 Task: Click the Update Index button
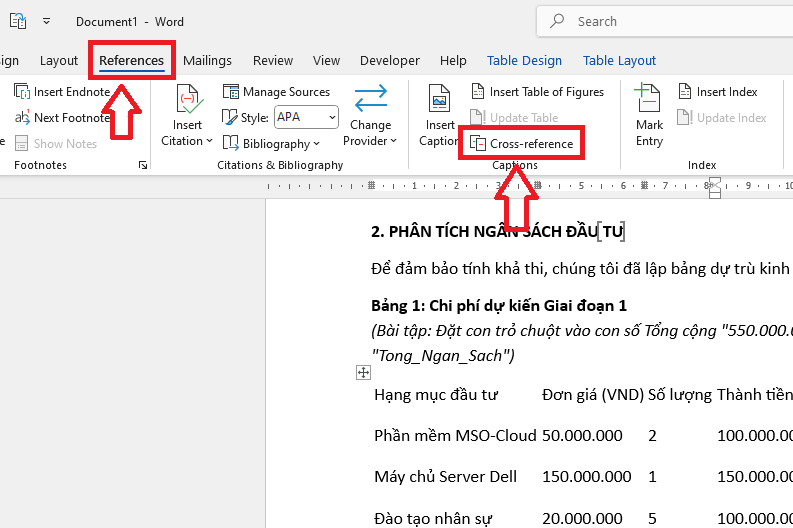coord(722,117)
